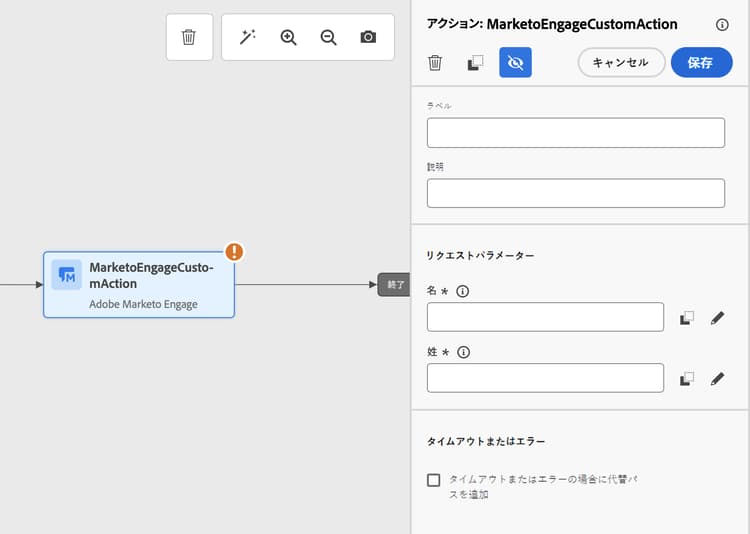750x534 pixels.
Task: Click the ラベル input field
Action: [575, 133]
